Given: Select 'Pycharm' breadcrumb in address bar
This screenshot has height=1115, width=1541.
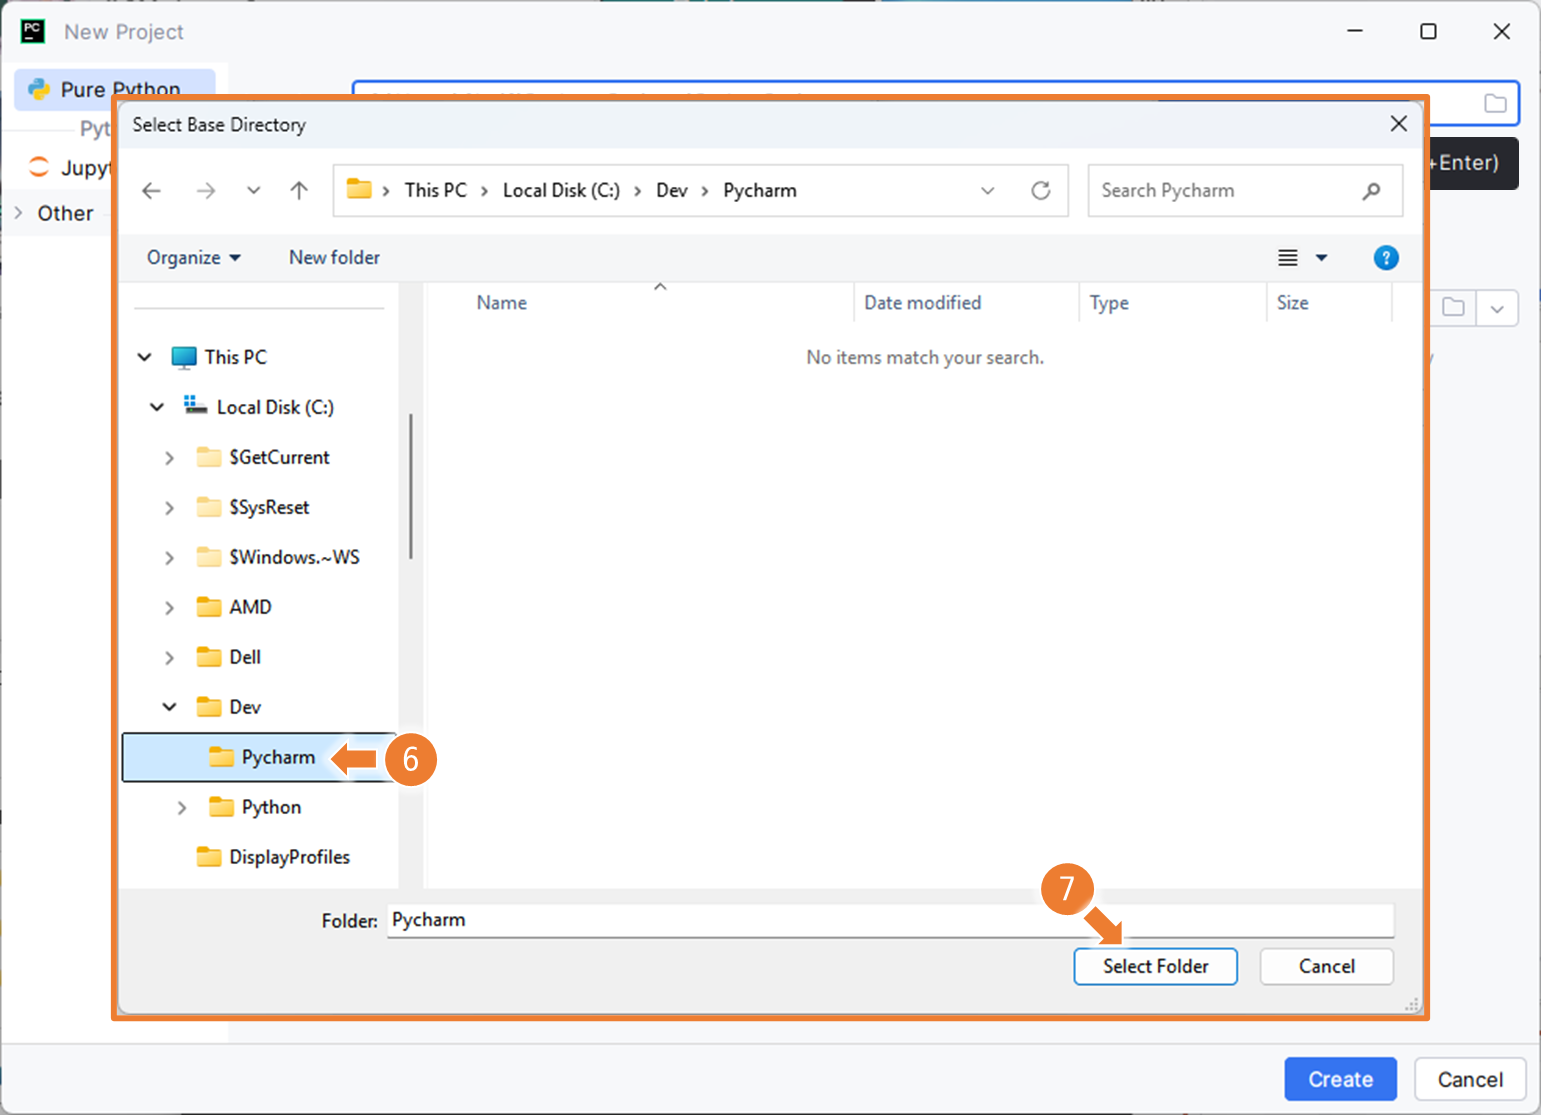Looking at the screenshot, I should tap(760, 190).
